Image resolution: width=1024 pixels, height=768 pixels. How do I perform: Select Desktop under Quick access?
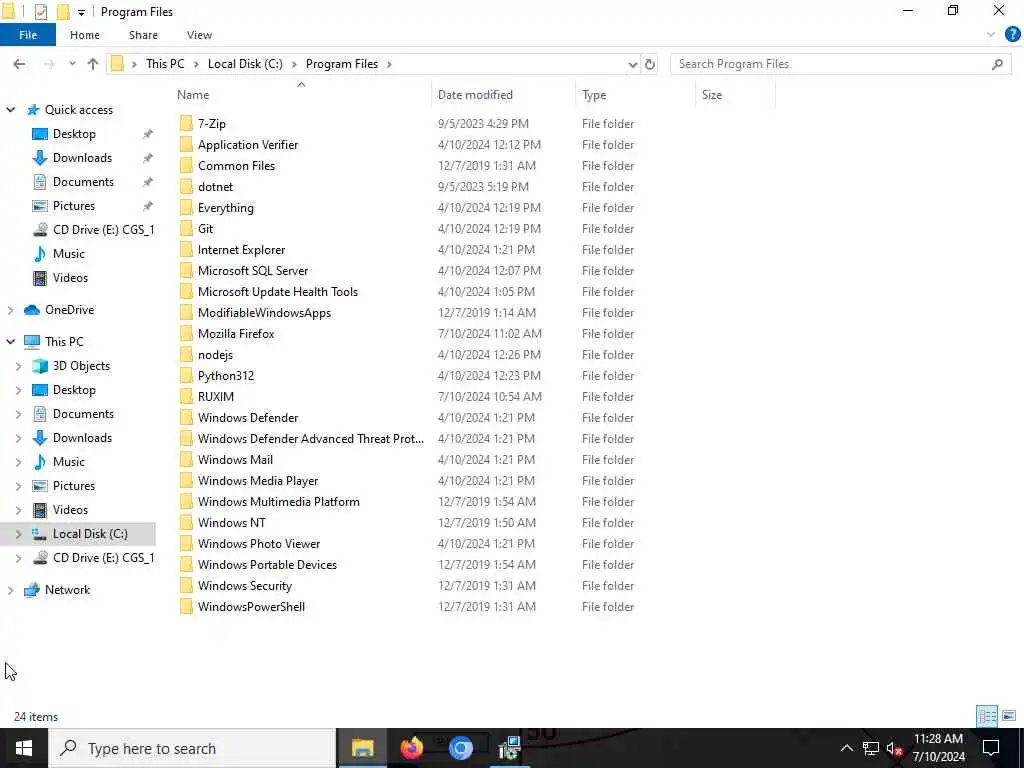point(74,134)
